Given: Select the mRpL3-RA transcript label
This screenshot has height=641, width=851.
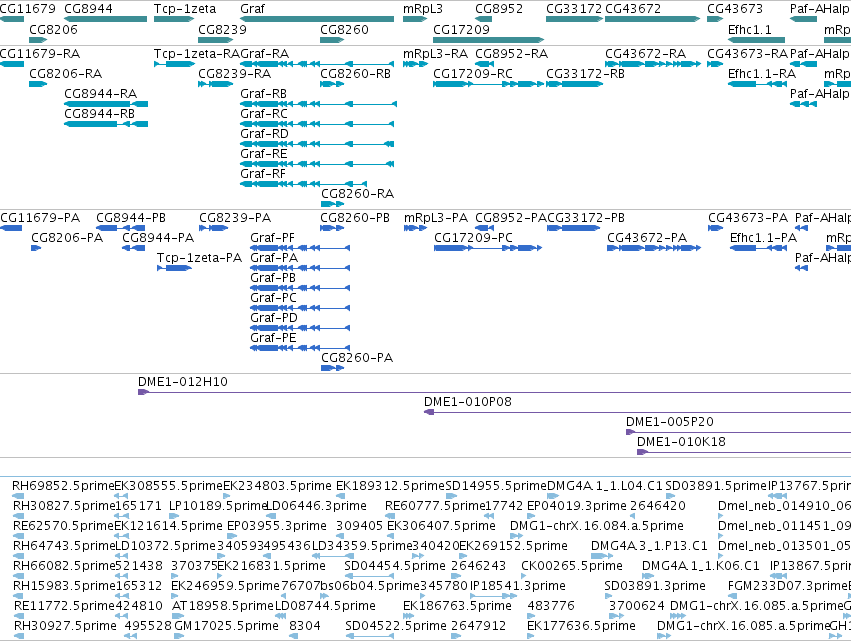Looking at the screenshot, I should [x=435, y=53].
